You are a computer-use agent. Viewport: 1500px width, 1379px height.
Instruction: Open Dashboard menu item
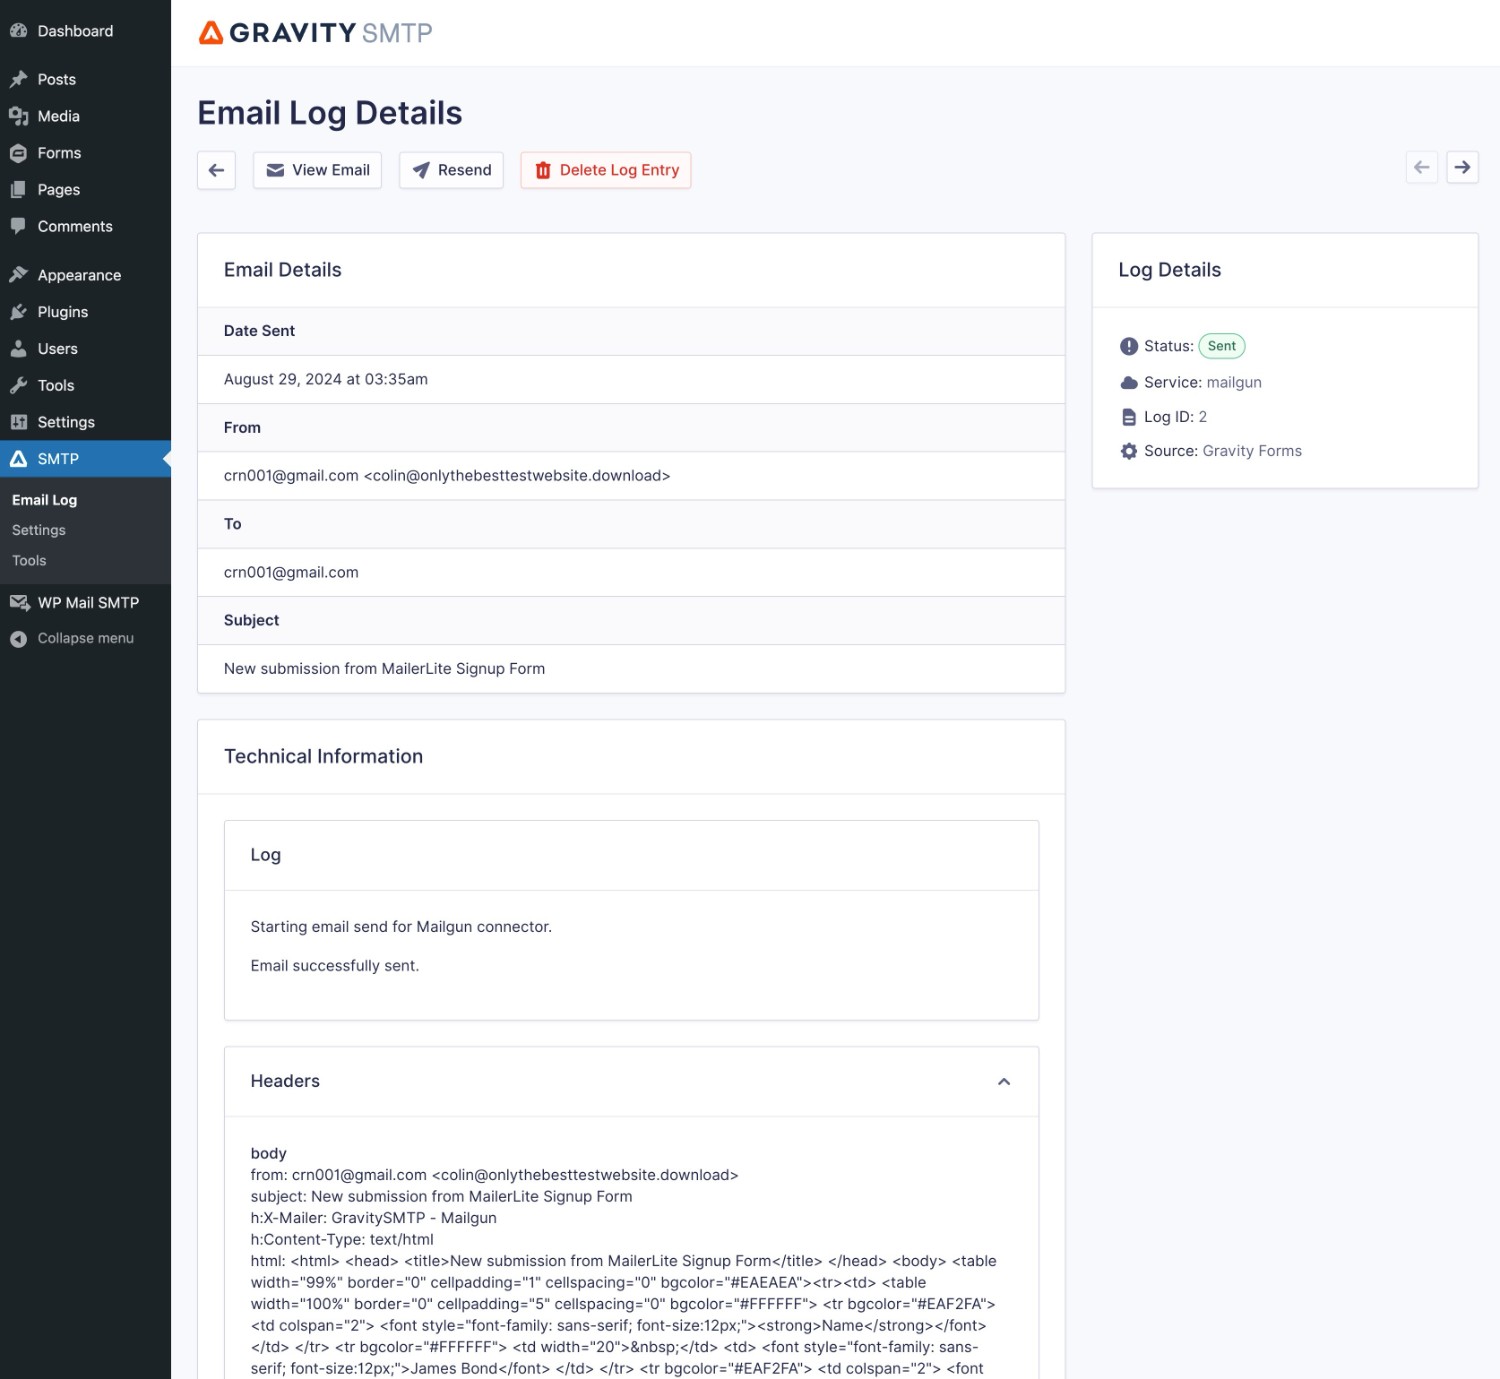[x=85, y=31]
